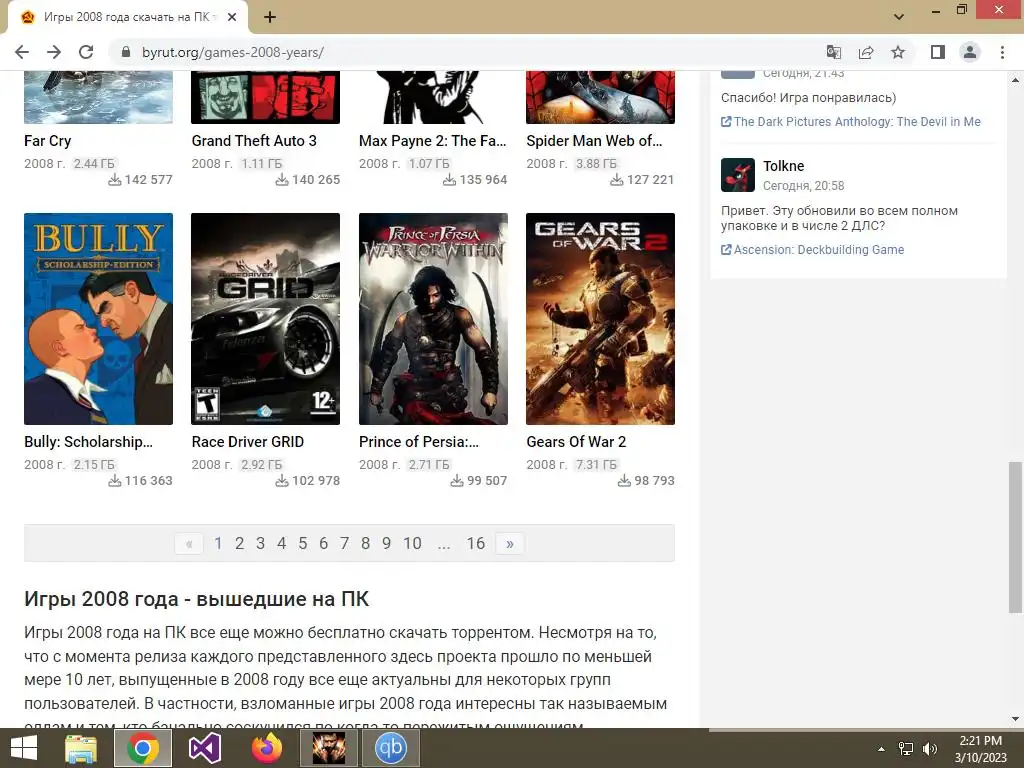Open the Prince of Persia Warrior Within cover

click(433, 319)
